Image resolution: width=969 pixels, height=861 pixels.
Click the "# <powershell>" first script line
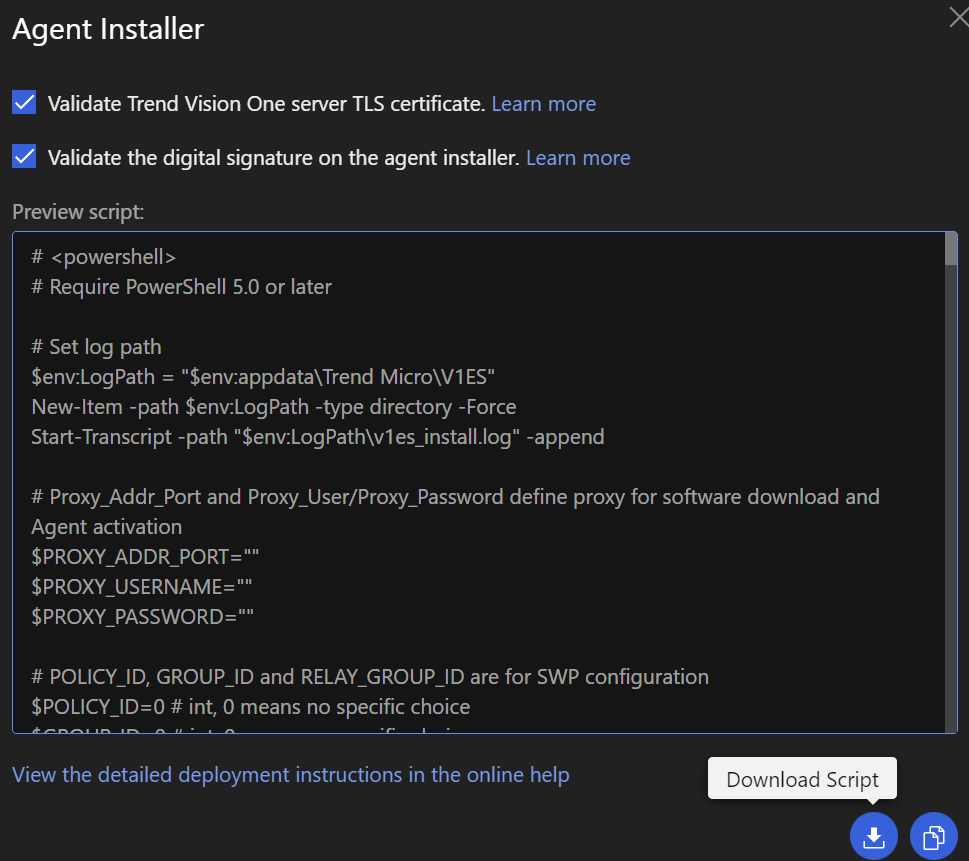(104, 257)
